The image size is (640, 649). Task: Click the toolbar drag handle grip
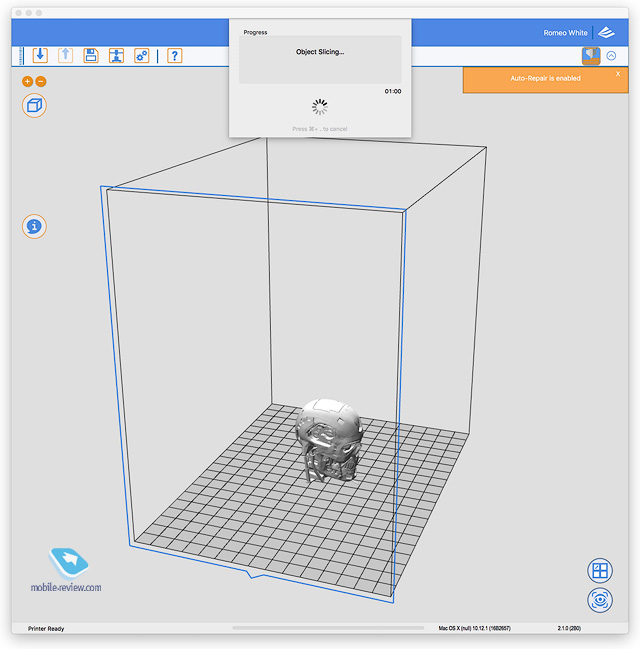pos(20,56)
